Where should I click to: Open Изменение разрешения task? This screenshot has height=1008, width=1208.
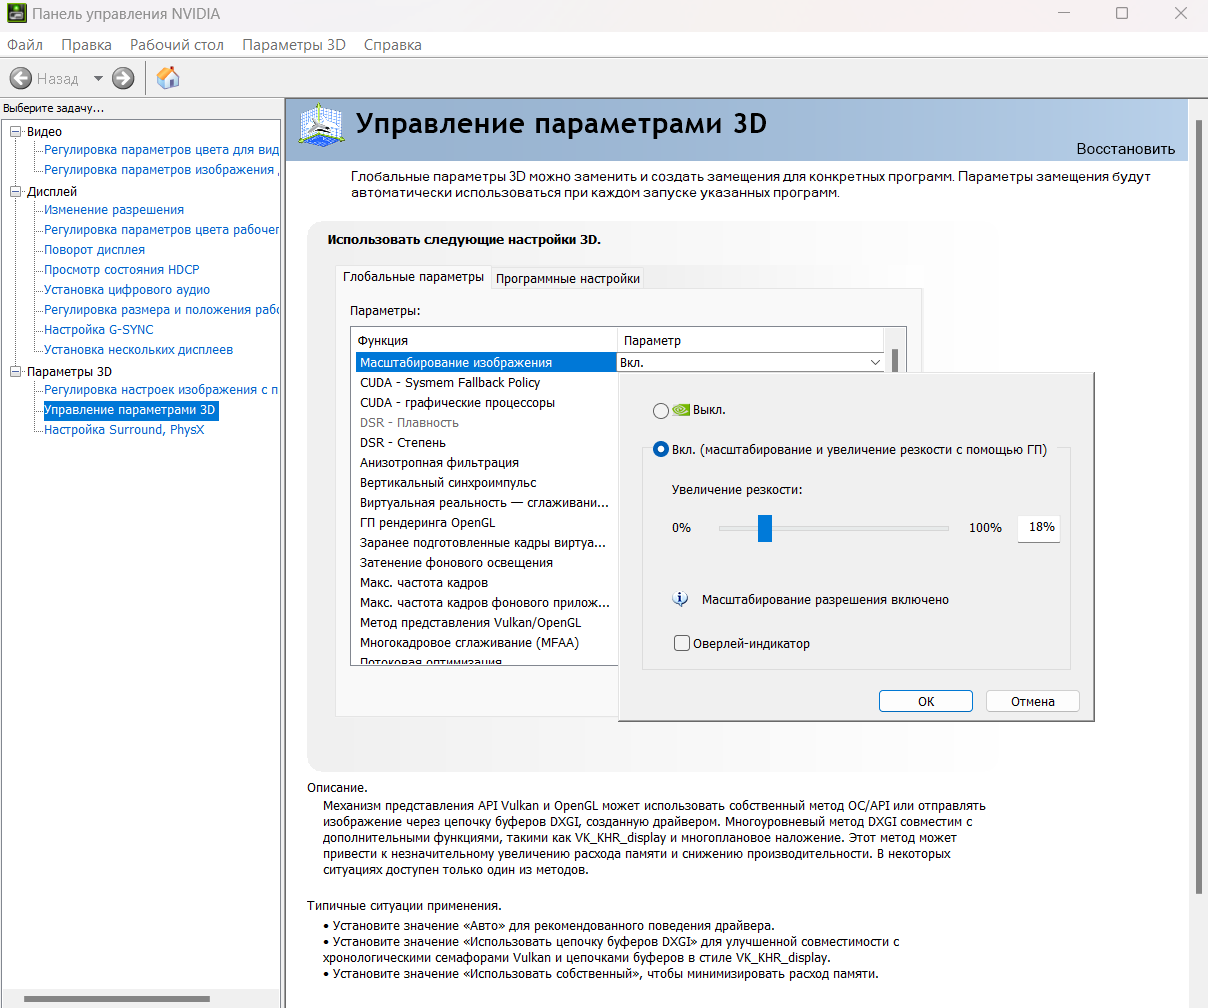114,210
